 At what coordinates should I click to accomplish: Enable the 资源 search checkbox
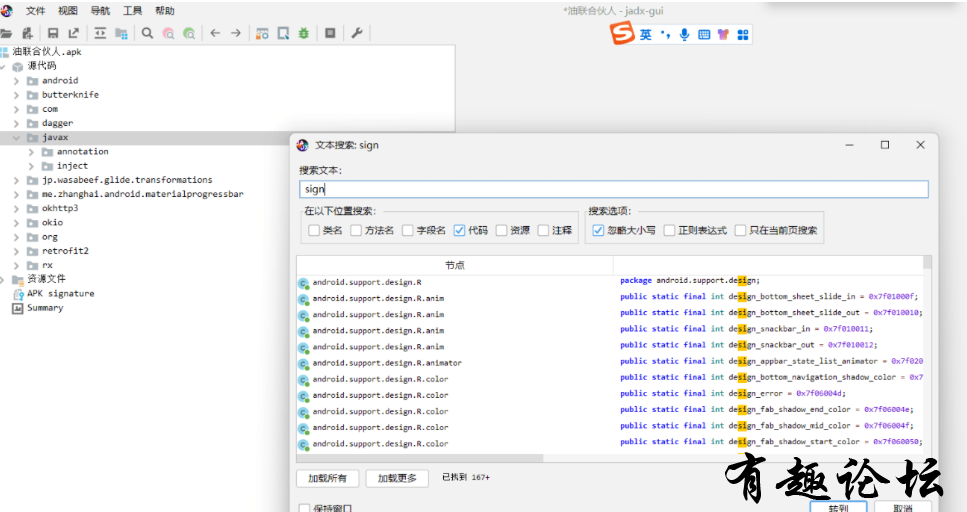501,230
